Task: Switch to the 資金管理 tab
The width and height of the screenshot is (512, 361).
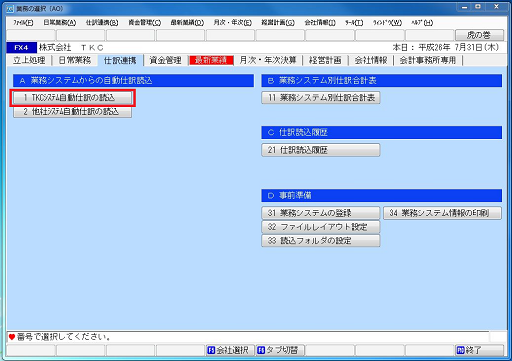Action: 165,60
